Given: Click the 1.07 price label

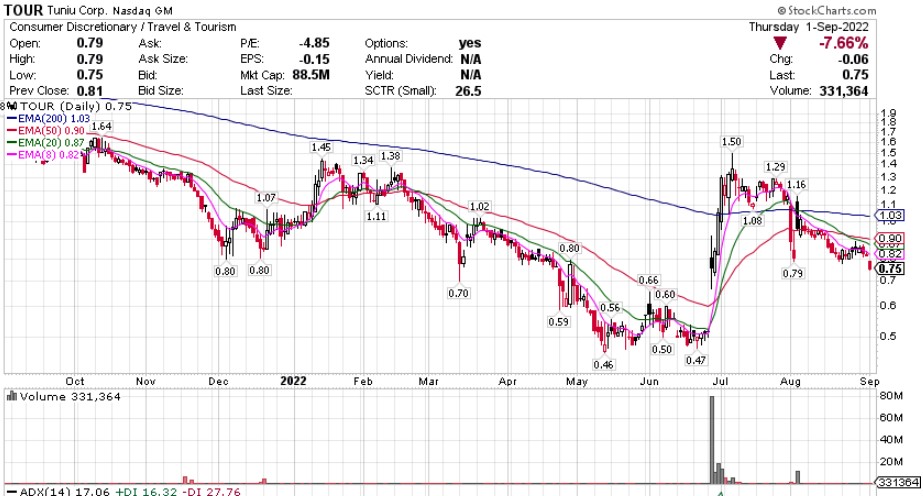Looking at the screenshot, I should [x=266, y=198].
